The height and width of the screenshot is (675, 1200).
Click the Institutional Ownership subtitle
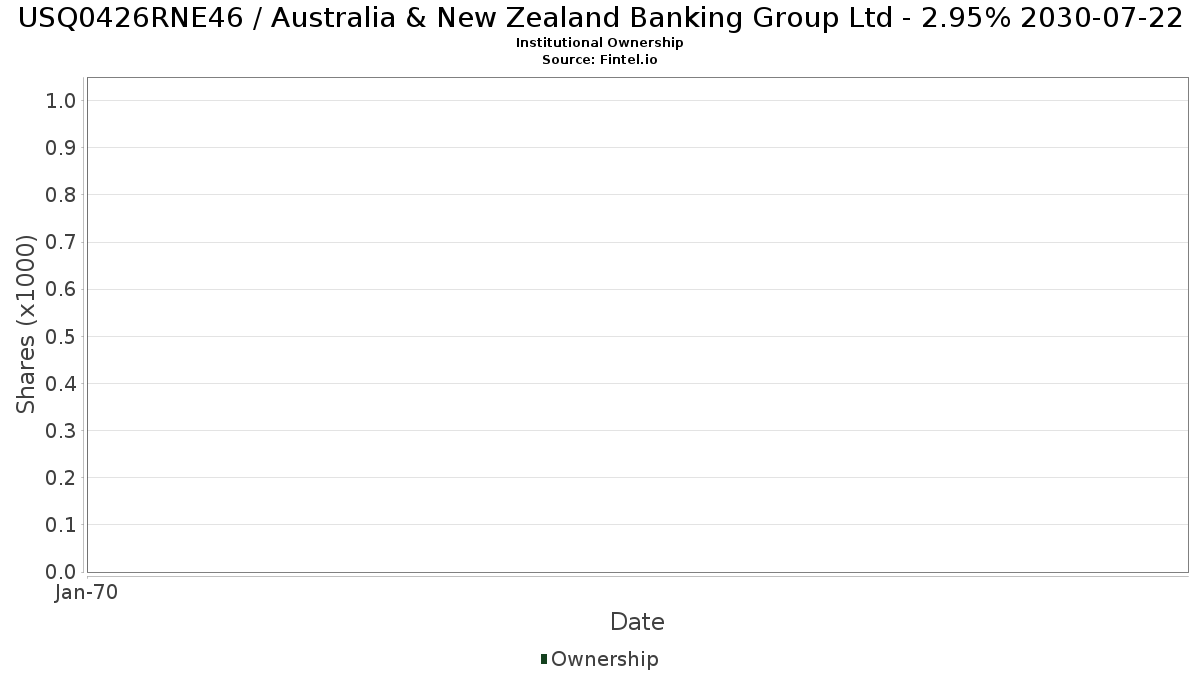click(600, 43)
